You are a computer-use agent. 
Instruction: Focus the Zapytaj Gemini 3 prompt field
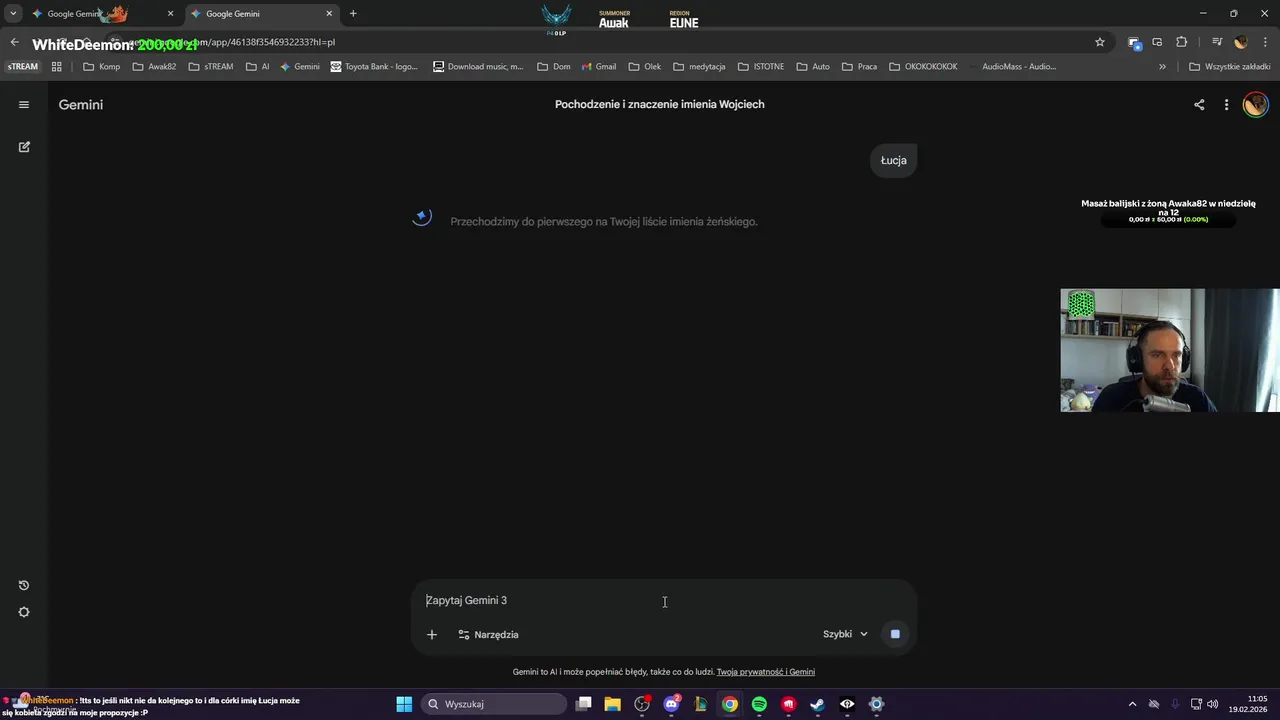coord(664,600)
